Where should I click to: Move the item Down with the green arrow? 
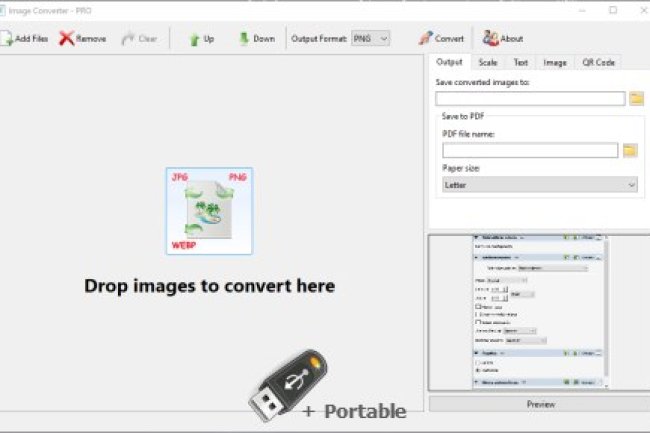[x=244, y=39]
